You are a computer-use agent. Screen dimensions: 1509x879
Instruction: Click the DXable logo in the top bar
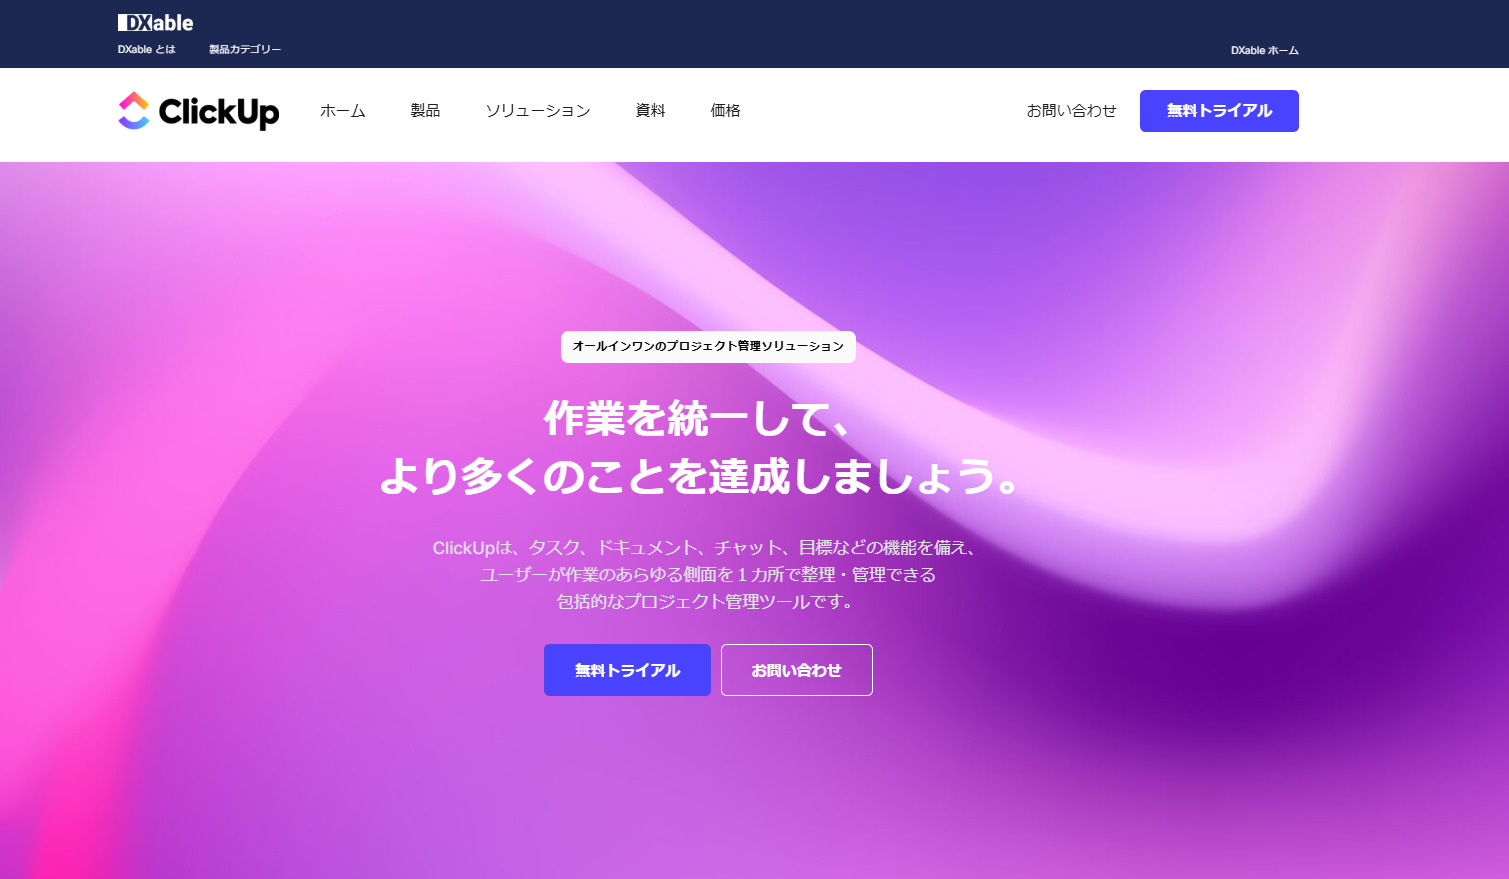pyautogui.click(x=155, y=22)
